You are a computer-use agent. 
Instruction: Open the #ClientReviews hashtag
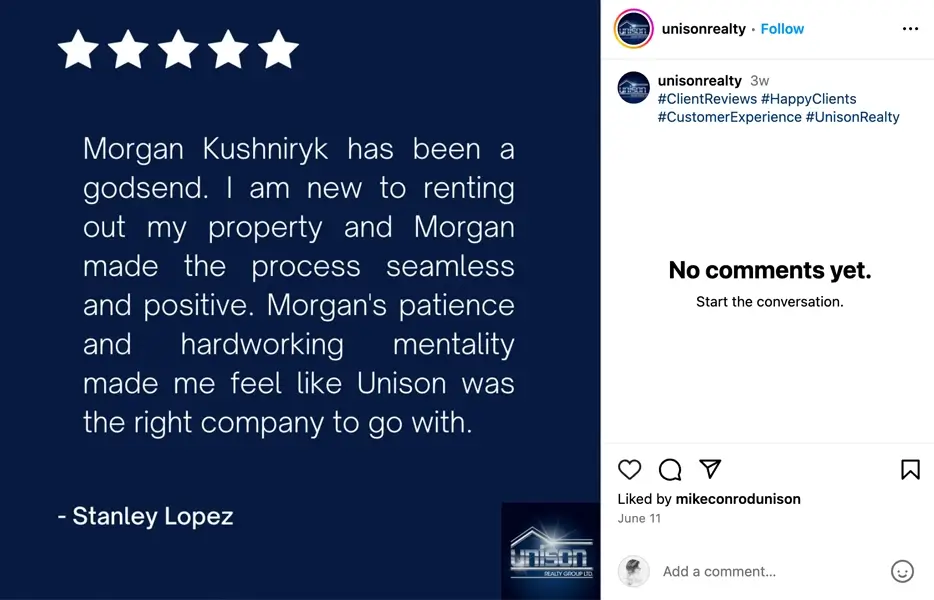coord(707,99)
